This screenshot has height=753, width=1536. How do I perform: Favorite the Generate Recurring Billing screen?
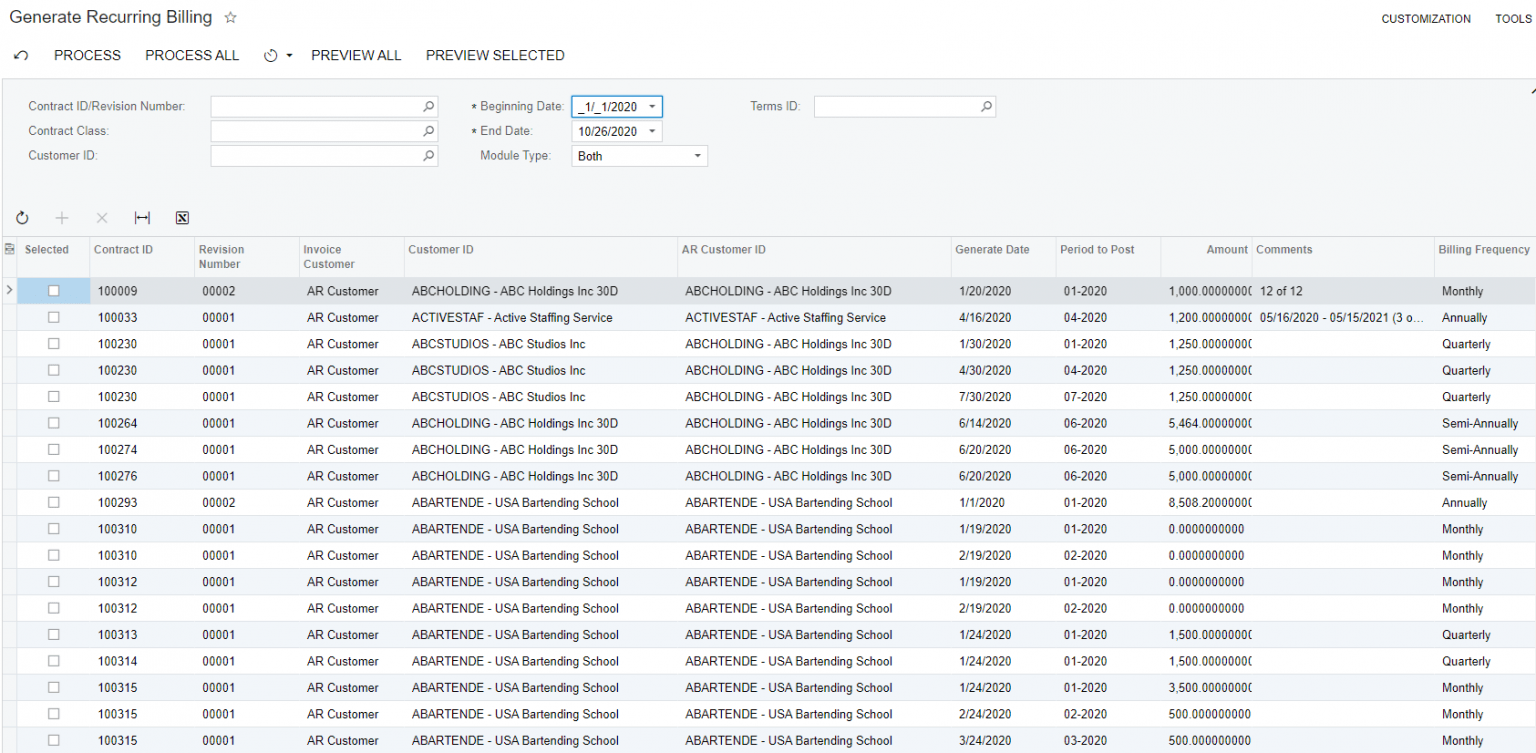[x=230, y=17]
